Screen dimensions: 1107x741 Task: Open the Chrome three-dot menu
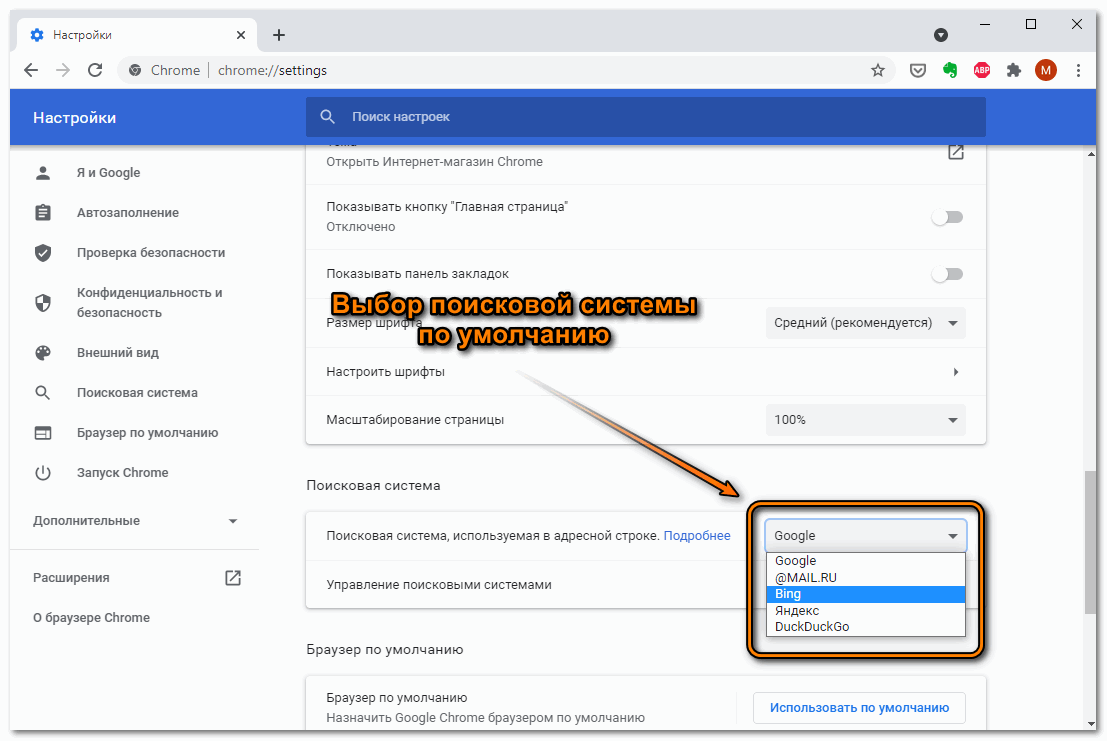(x=1078, y=70)
